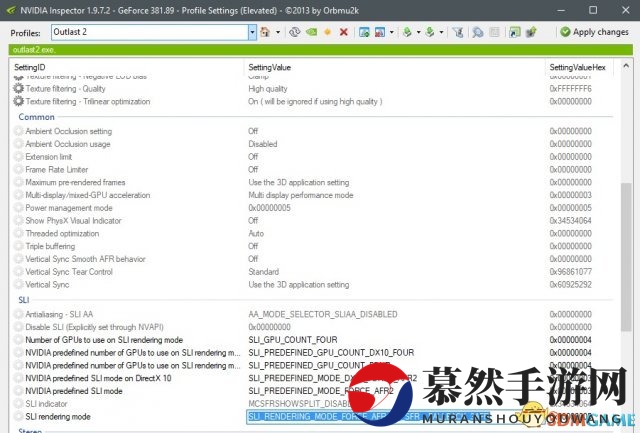Click the import profile icon
Viewport: 640px width, 433px height.
coord(430,32)
